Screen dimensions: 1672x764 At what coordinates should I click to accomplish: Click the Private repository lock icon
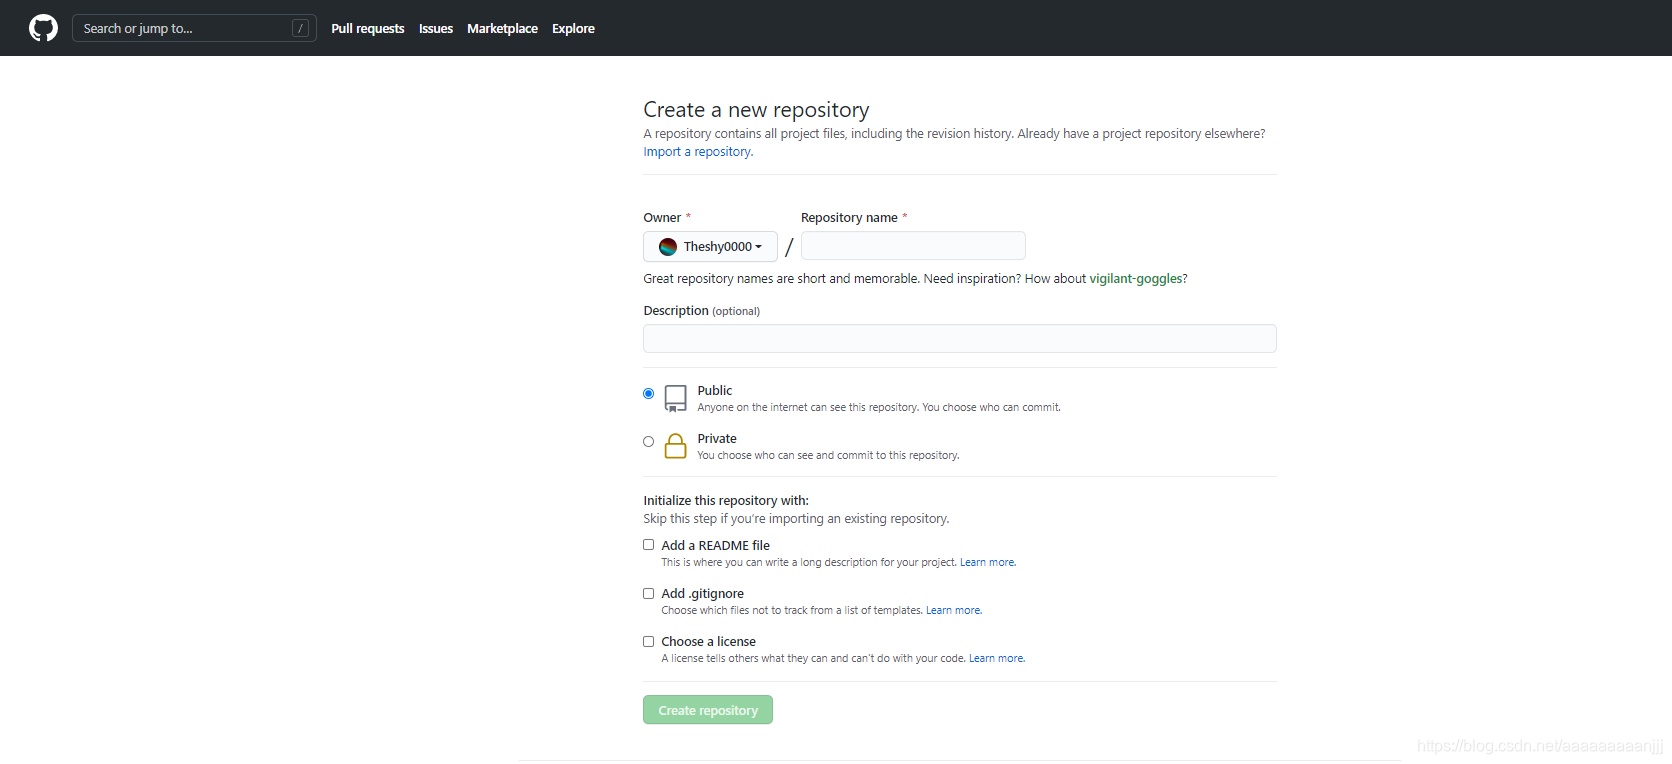click(x=676, y=446)
